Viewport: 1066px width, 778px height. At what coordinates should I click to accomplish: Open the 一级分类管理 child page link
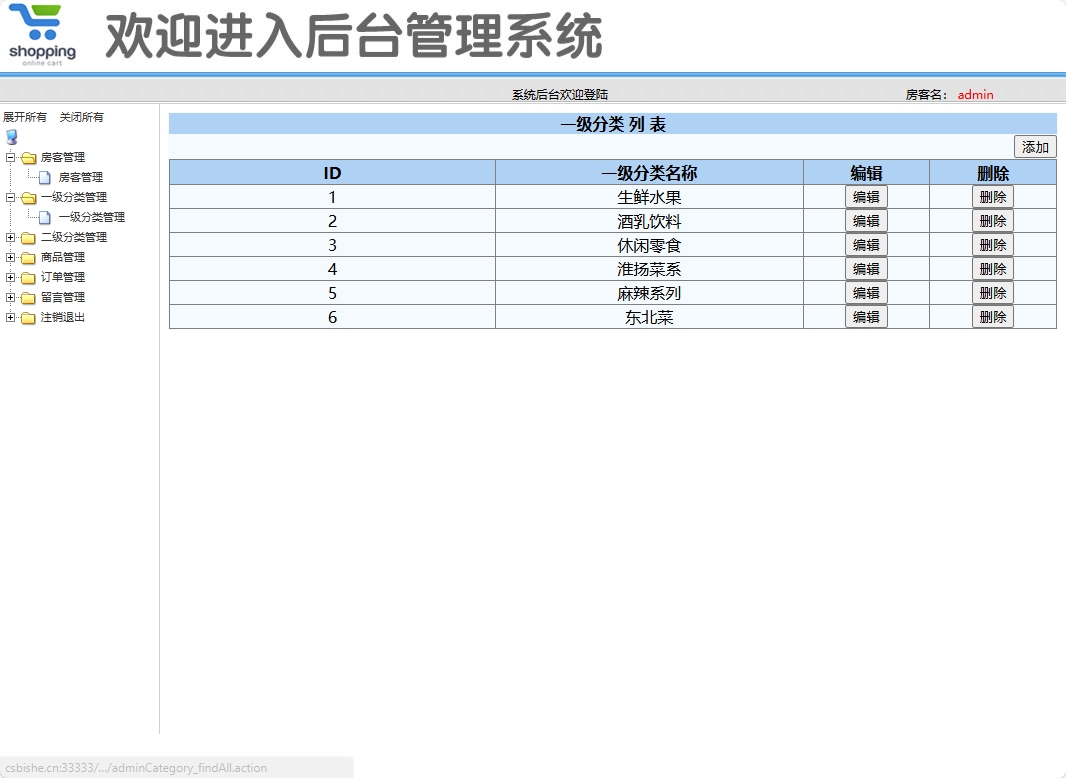click(92, 218)
